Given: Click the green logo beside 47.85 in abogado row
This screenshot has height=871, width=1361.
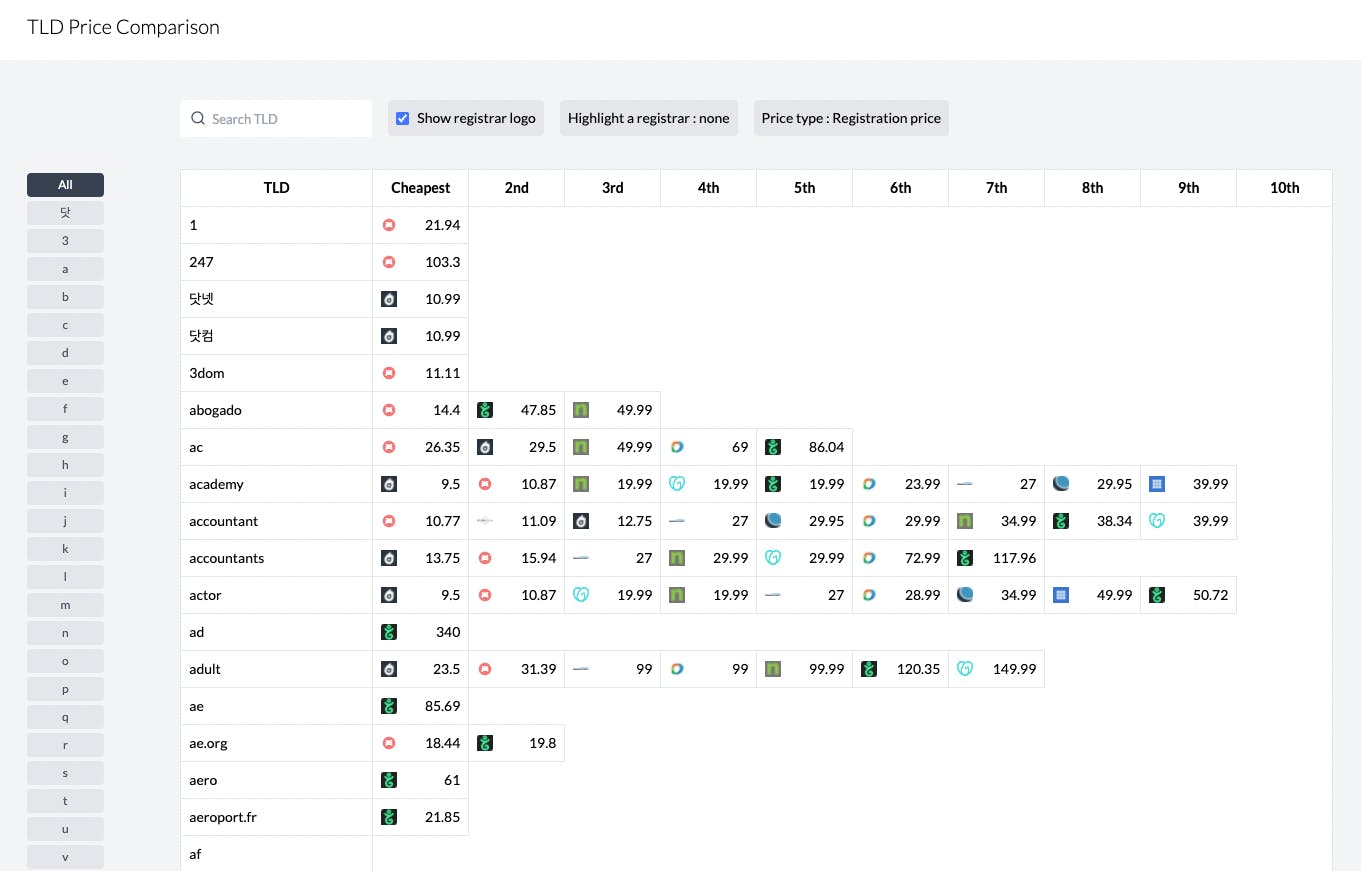Looking at the screenshot, I should point(485,410).
